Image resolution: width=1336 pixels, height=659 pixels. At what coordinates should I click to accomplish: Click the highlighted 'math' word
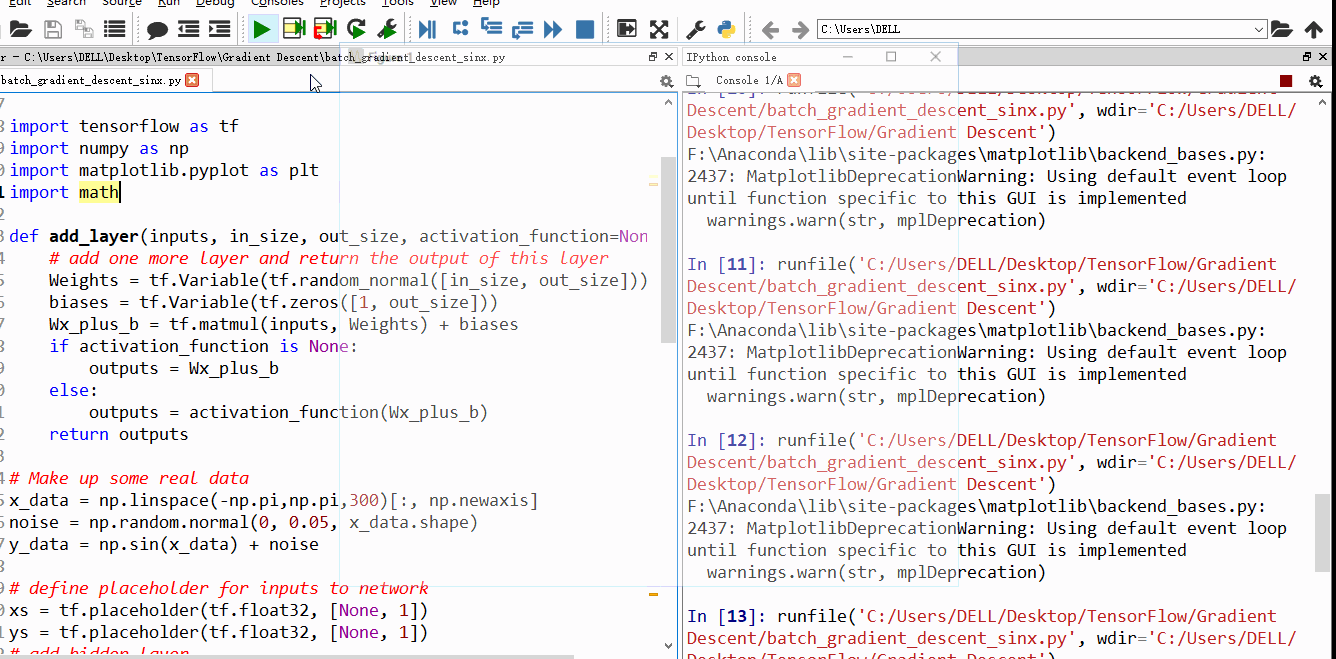99,192
